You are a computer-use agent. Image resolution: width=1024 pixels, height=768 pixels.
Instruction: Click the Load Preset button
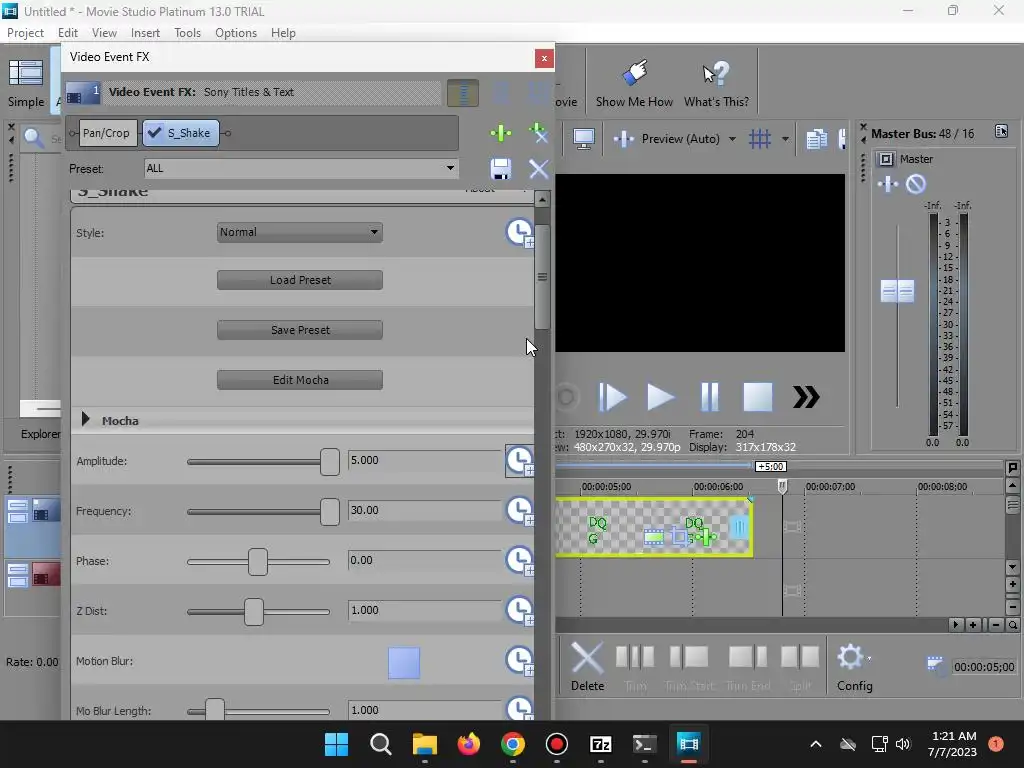coord(300,280)
